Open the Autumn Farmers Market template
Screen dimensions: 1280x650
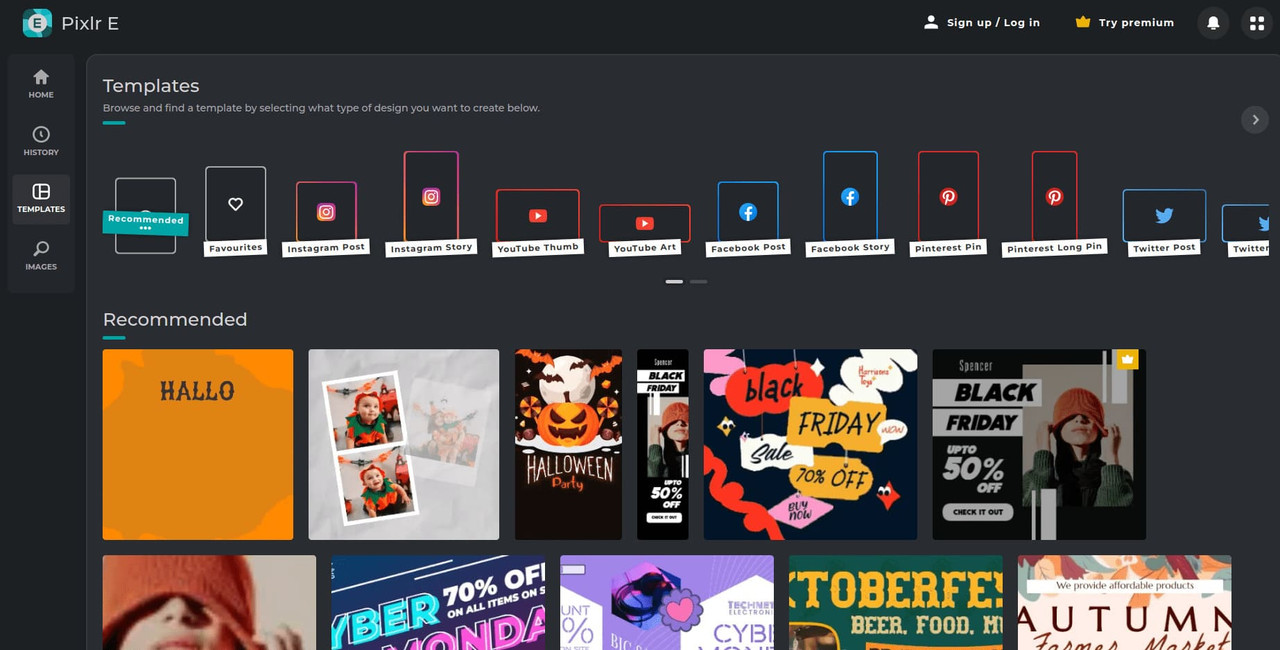coord(1125,603)
